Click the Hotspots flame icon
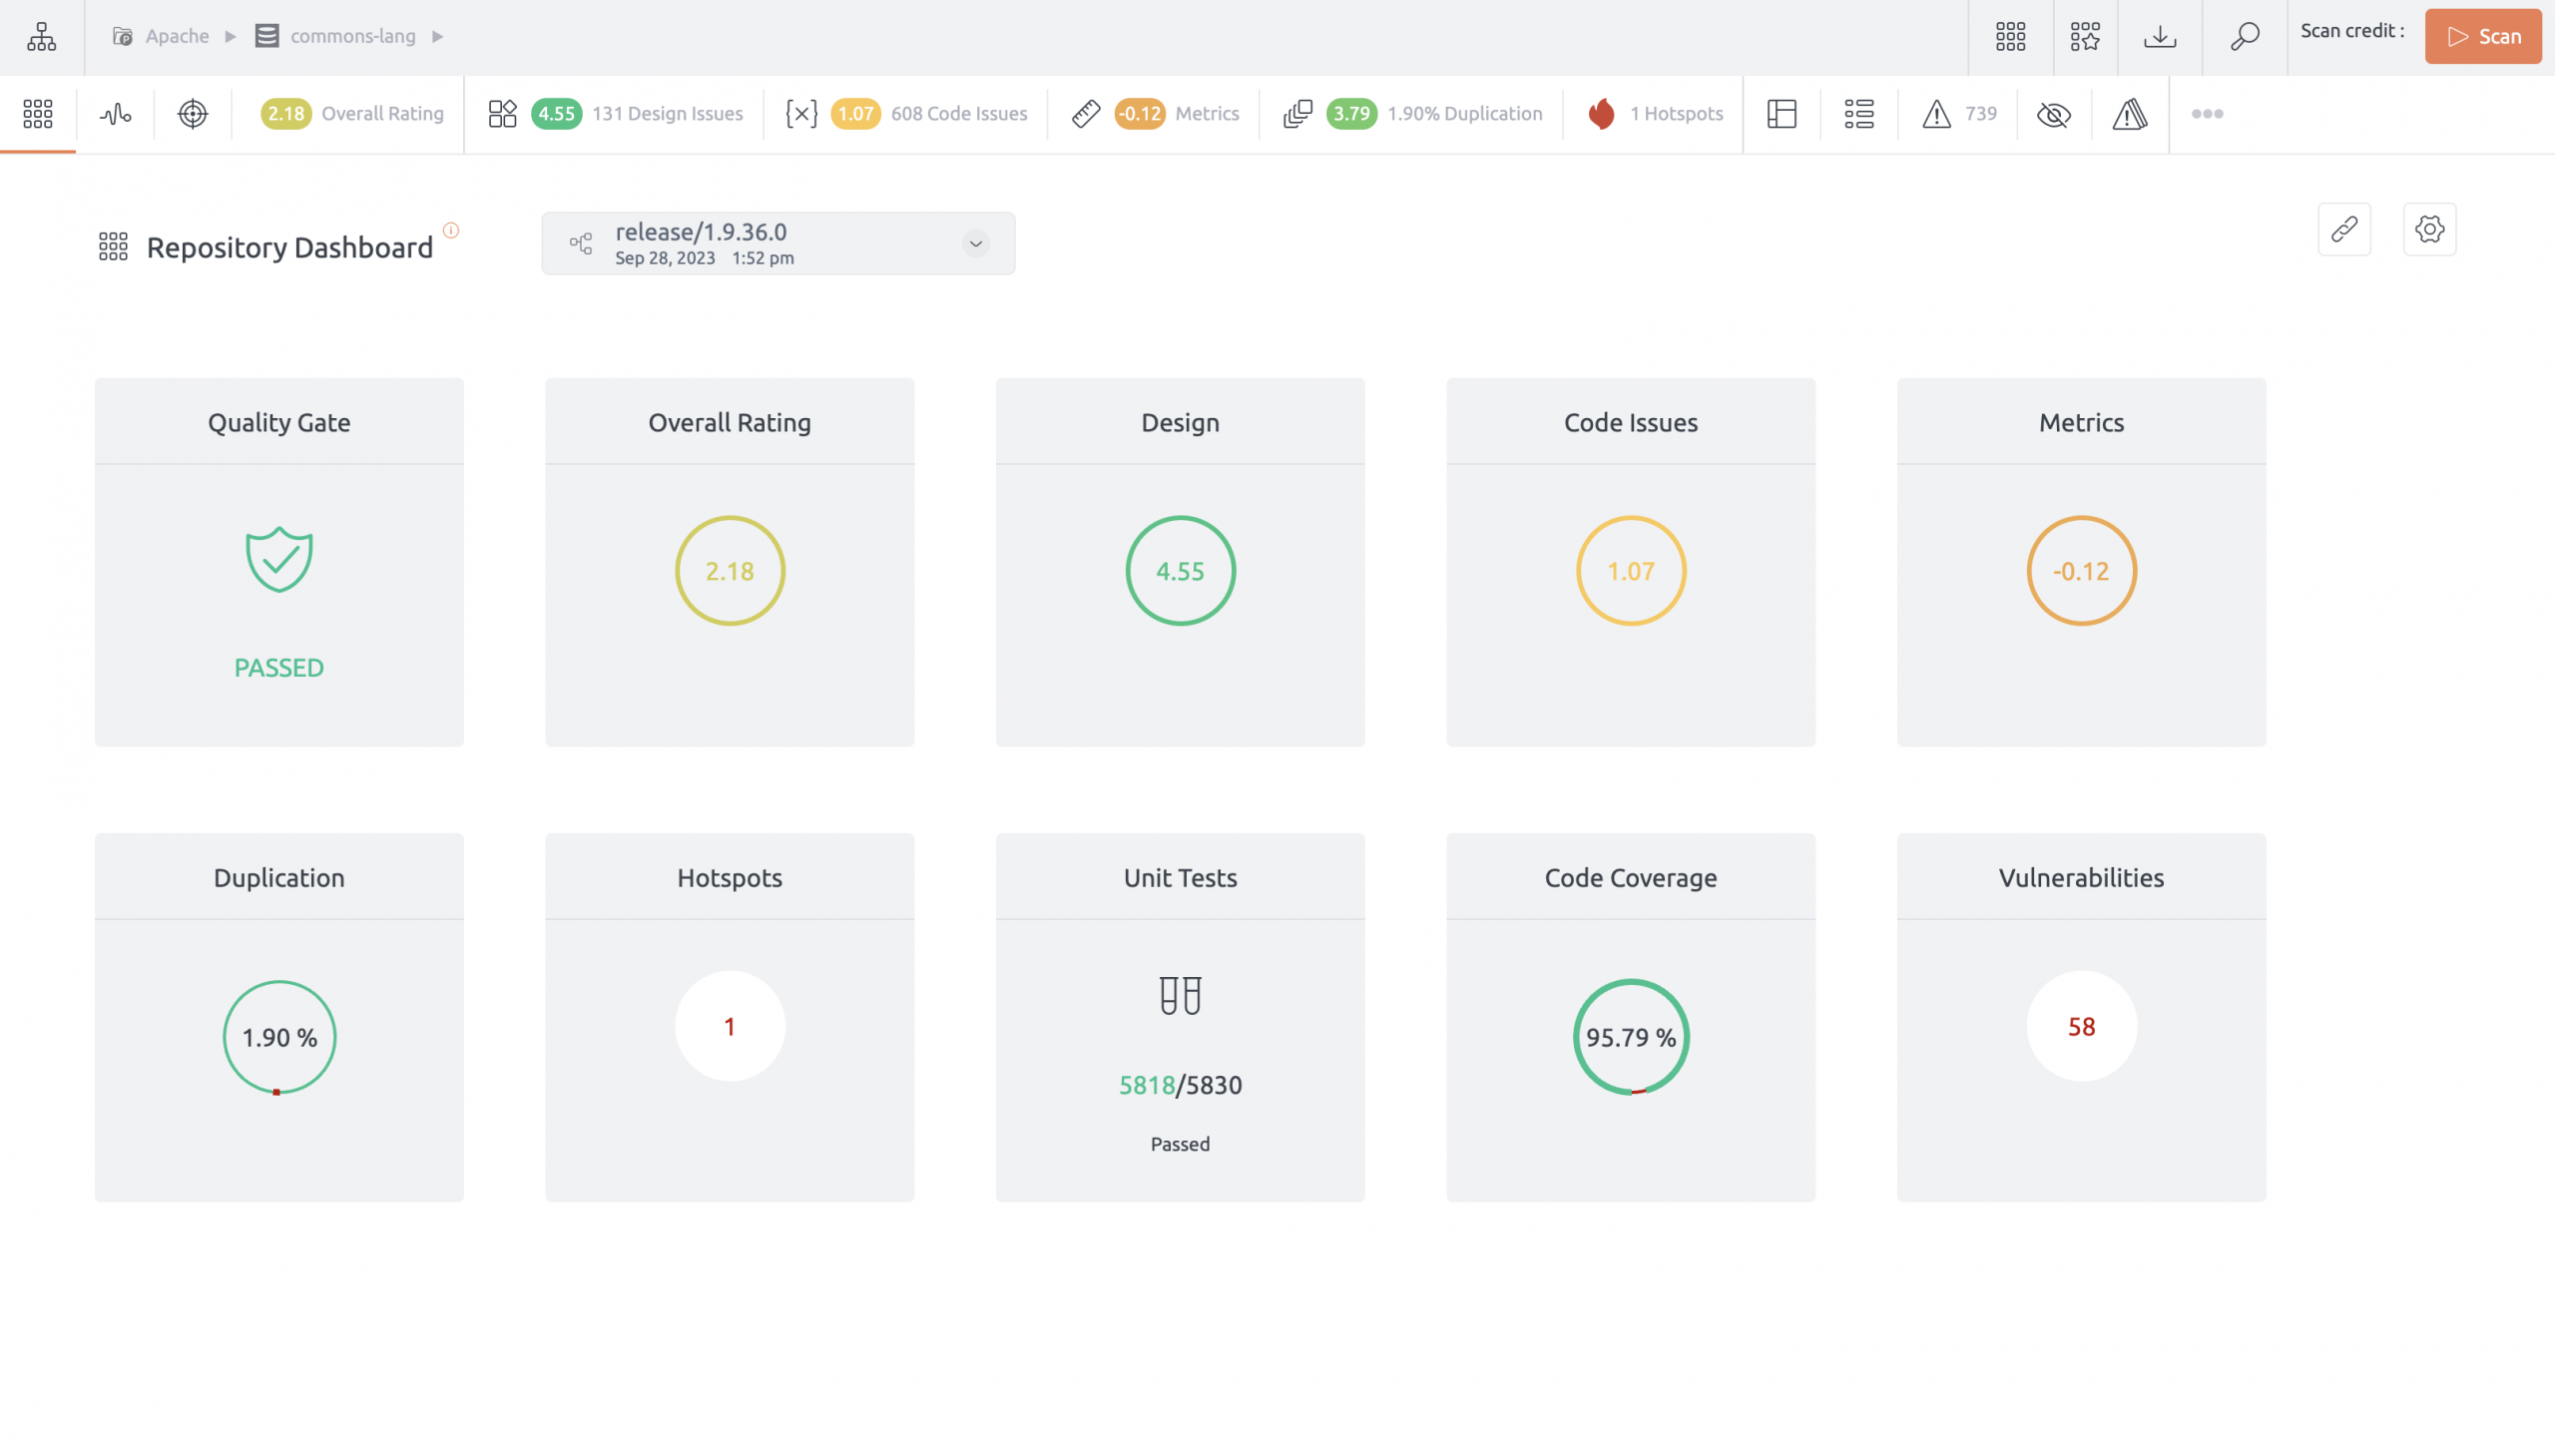2555x1456 pixels. [x=1601, y=113]
